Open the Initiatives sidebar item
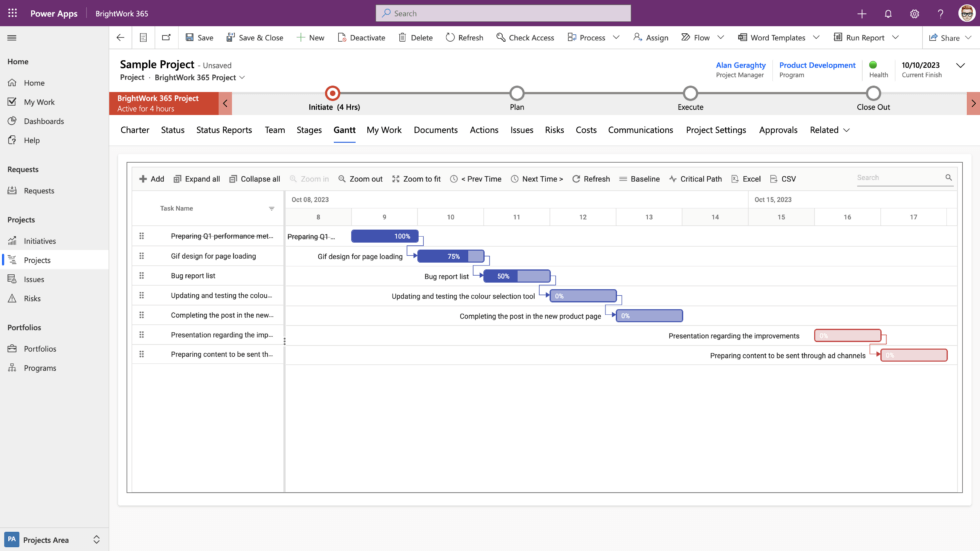 tap(40, 241)
